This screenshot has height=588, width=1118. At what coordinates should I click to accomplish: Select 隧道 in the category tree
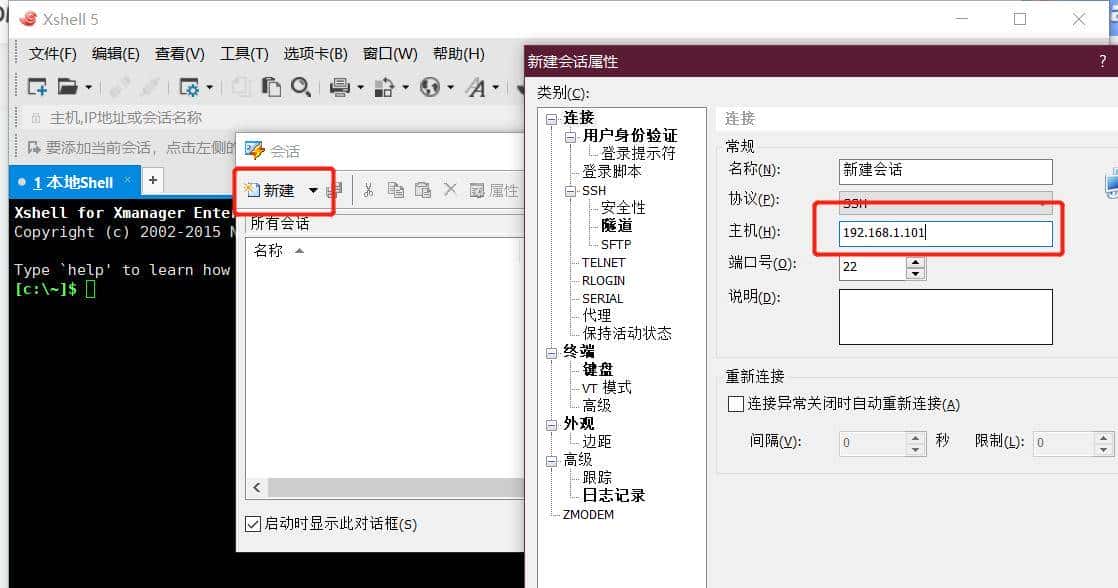pyautogui.click(x=617, y=226)
